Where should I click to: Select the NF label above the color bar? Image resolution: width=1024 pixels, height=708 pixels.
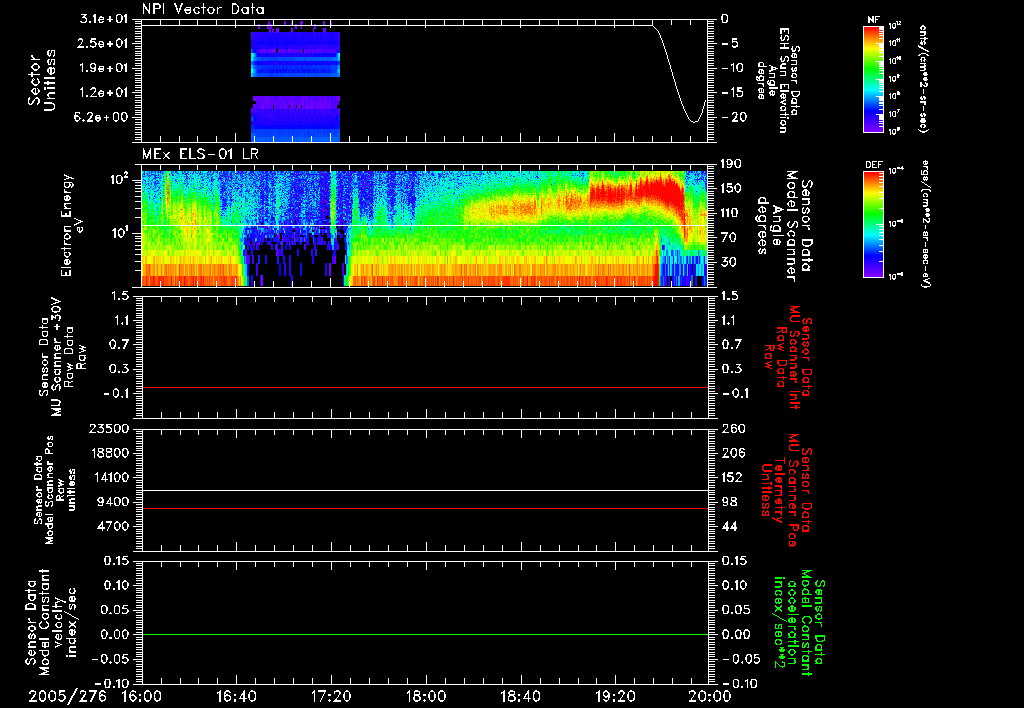coord(873,20)
